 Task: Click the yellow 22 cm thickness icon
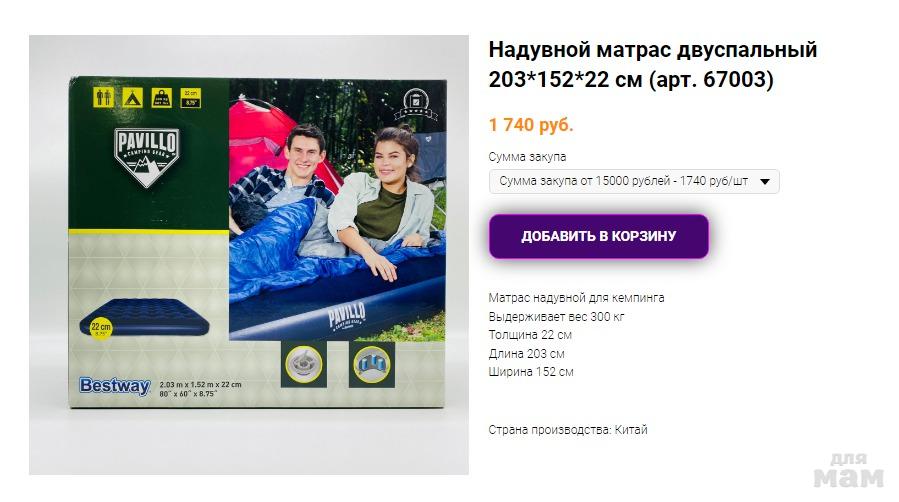click(191, 97)
